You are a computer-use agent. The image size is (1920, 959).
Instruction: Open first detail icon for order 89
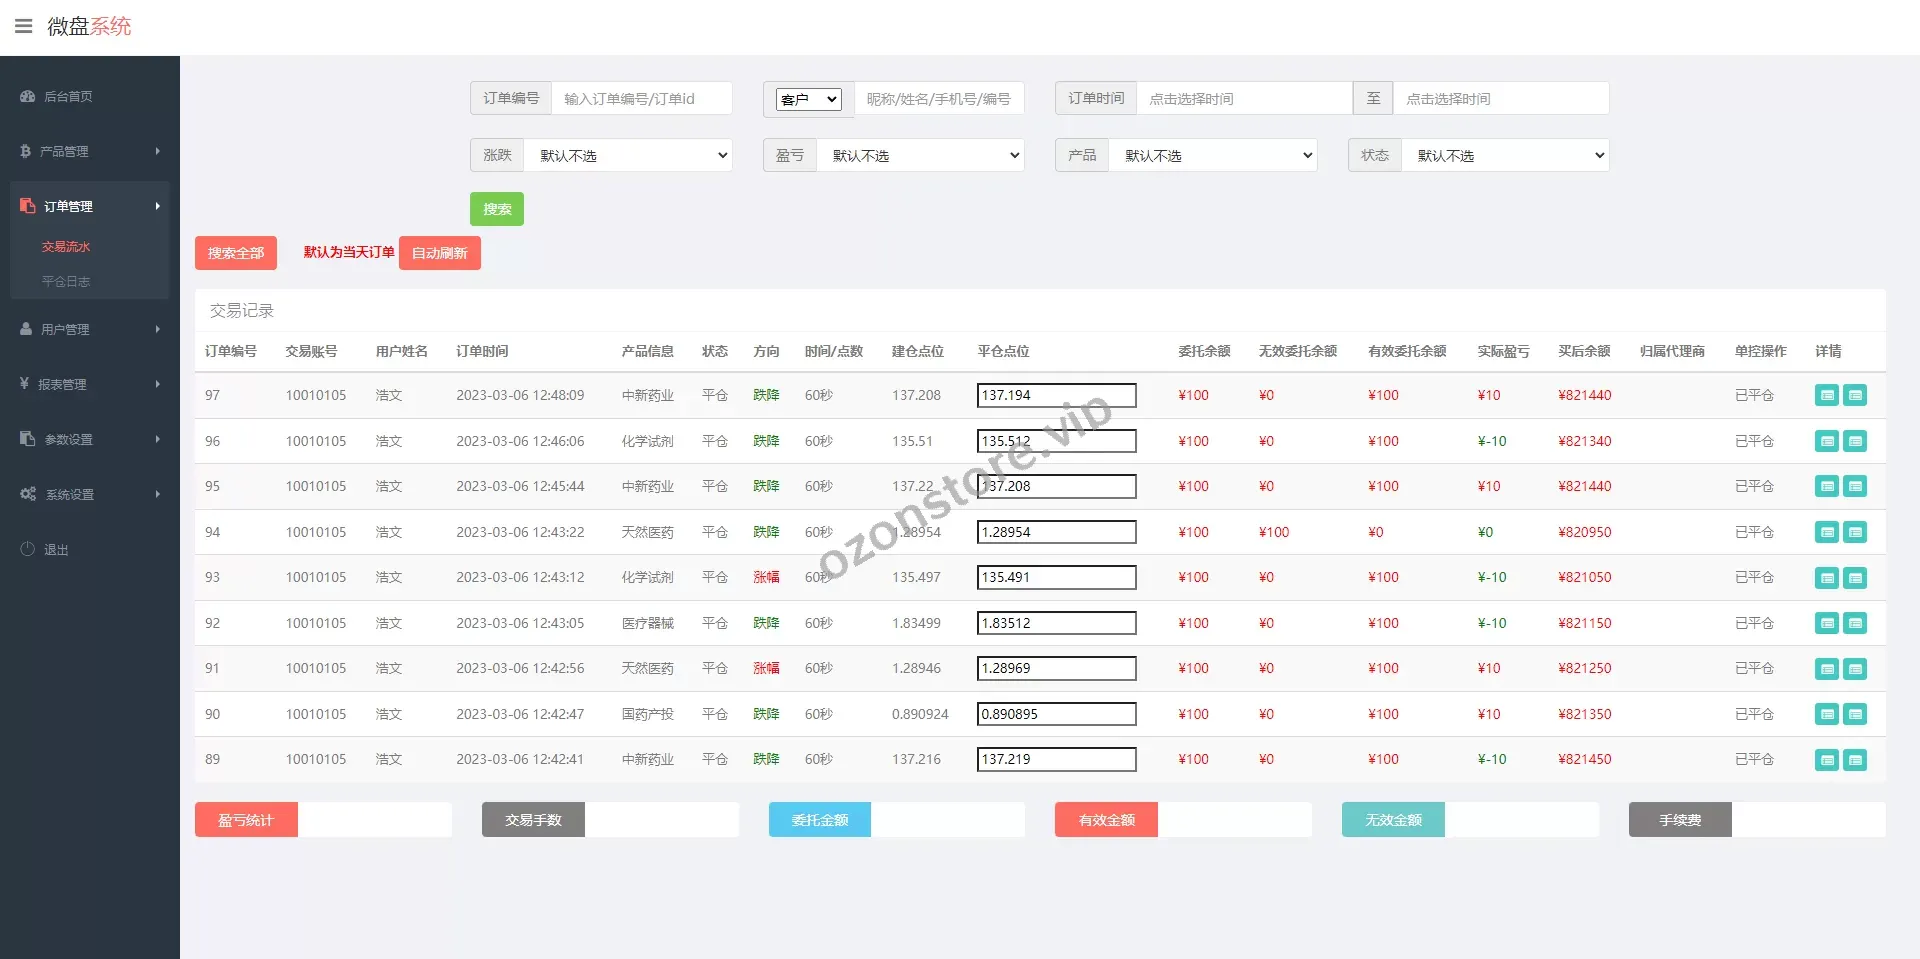[1826, 759]
